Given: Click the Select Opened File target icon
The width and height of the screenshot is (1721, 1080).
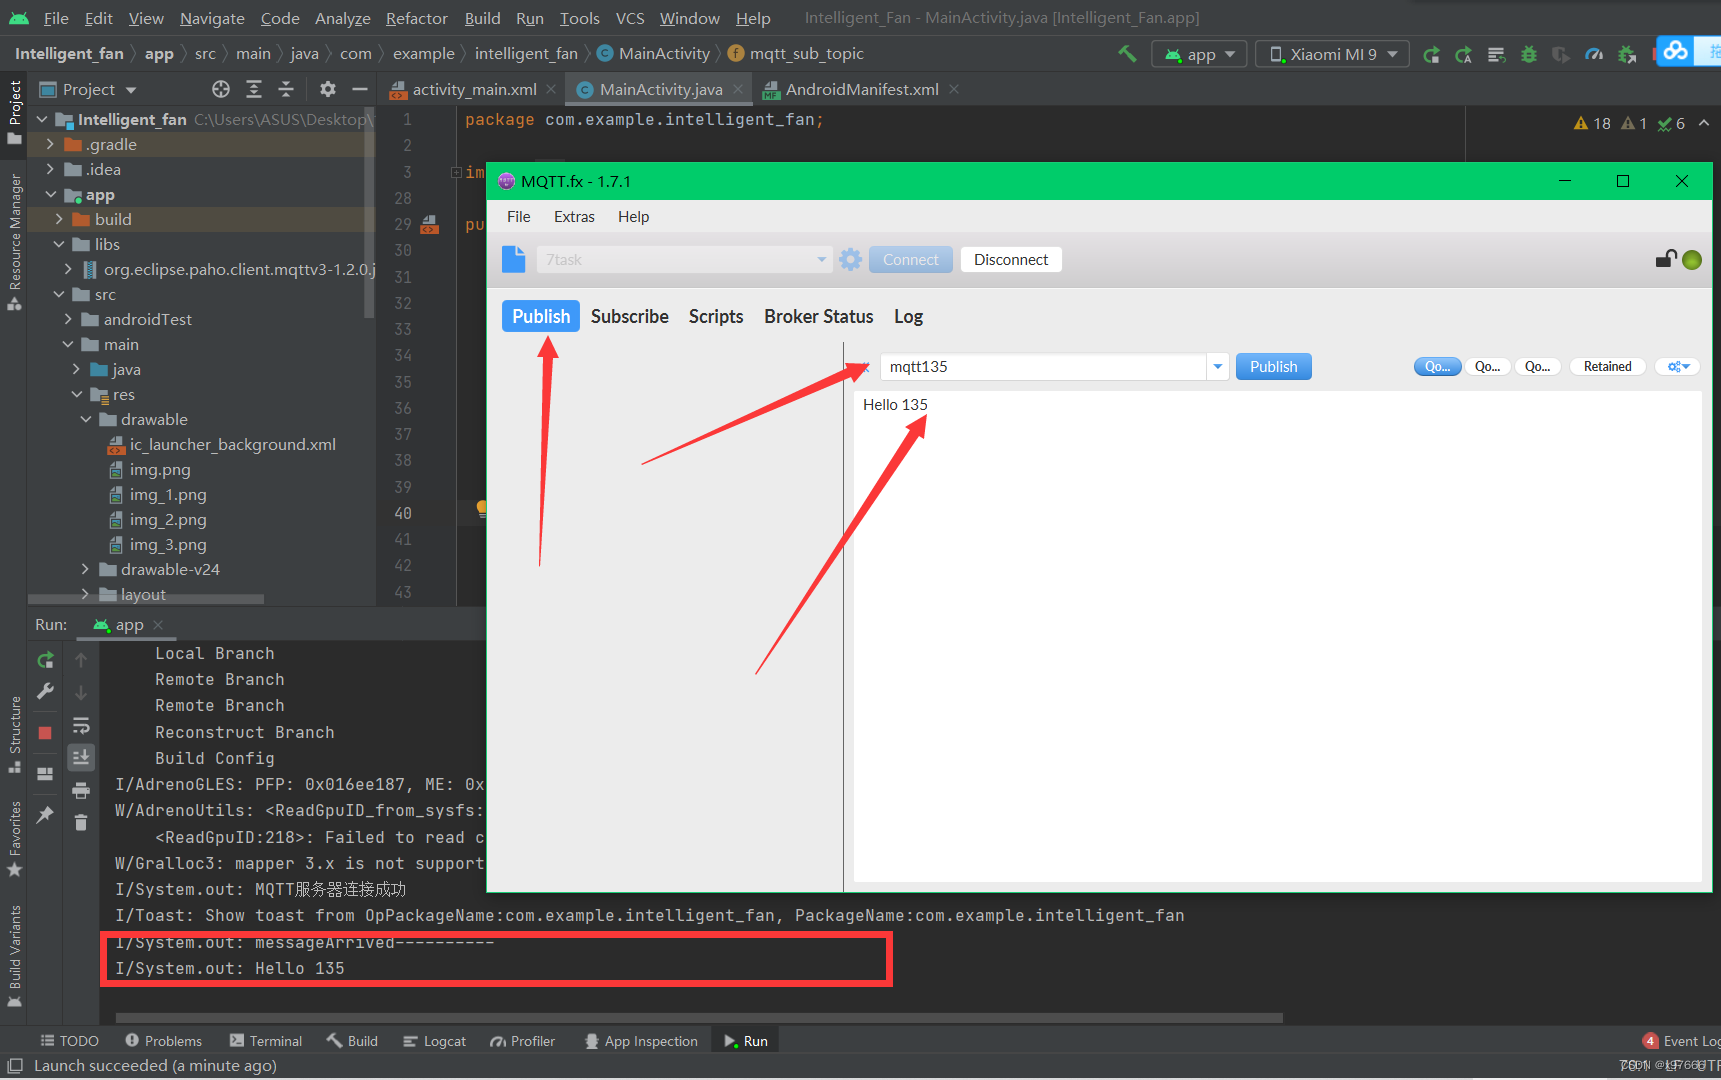Looking at the screenshot, I should [221, 89].
